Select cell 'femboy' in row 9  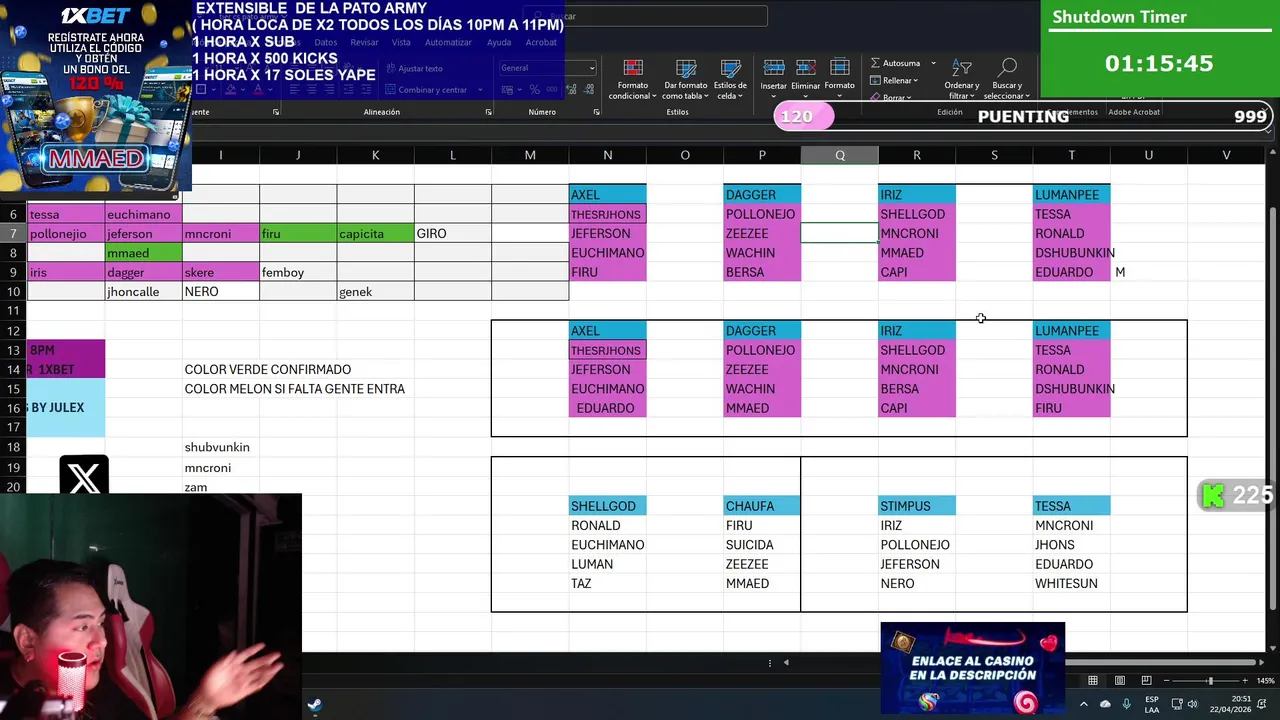(298, 272)
